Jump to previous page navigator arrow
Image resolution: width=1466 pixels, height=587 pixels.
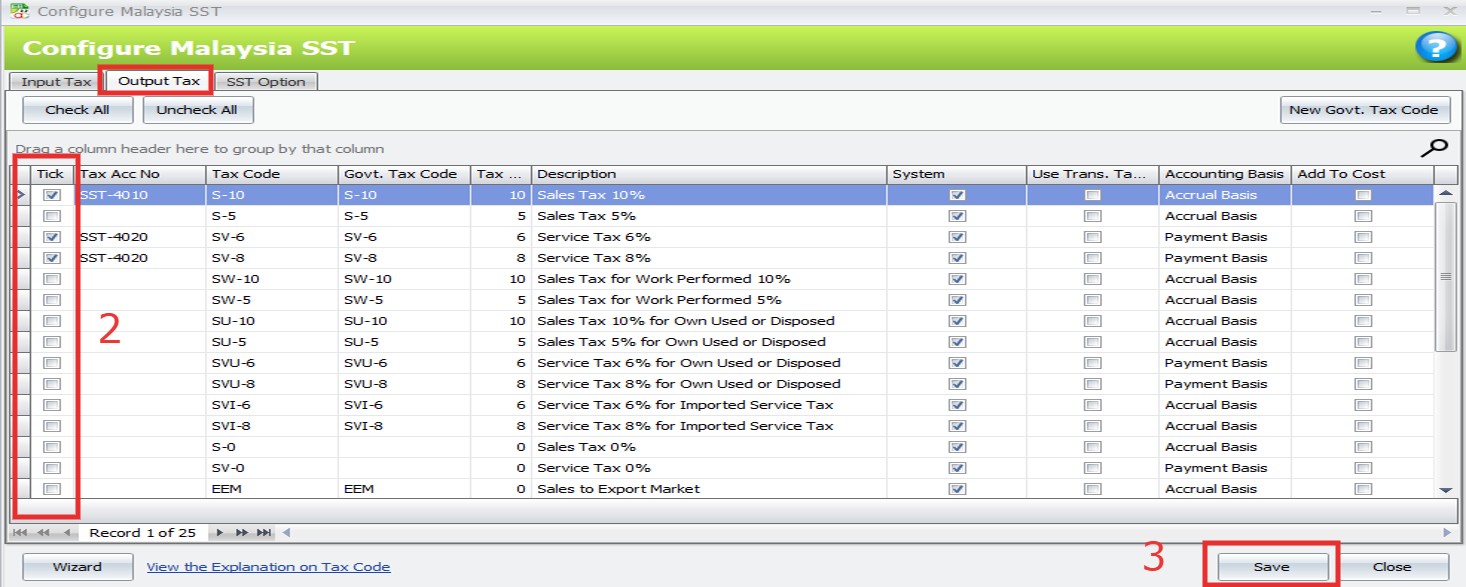[43, 533]
